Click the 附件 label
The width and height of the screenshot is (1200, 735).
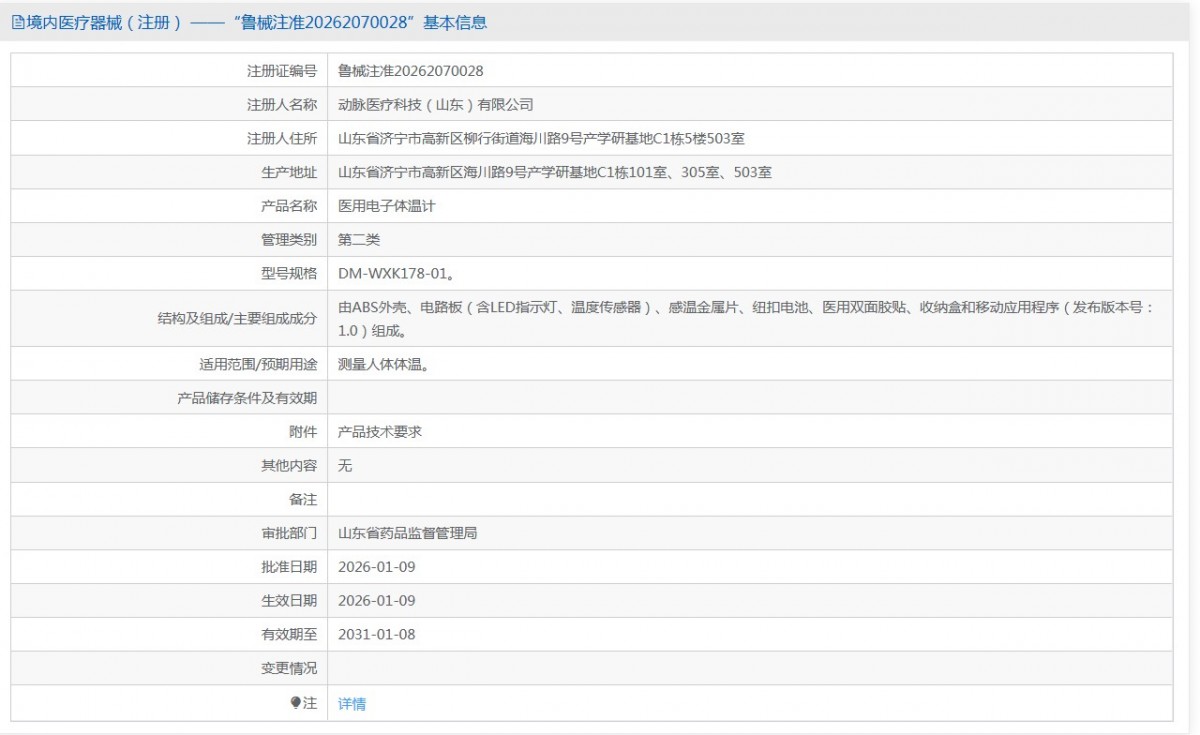pyautogui.click(x=303, y=432)
